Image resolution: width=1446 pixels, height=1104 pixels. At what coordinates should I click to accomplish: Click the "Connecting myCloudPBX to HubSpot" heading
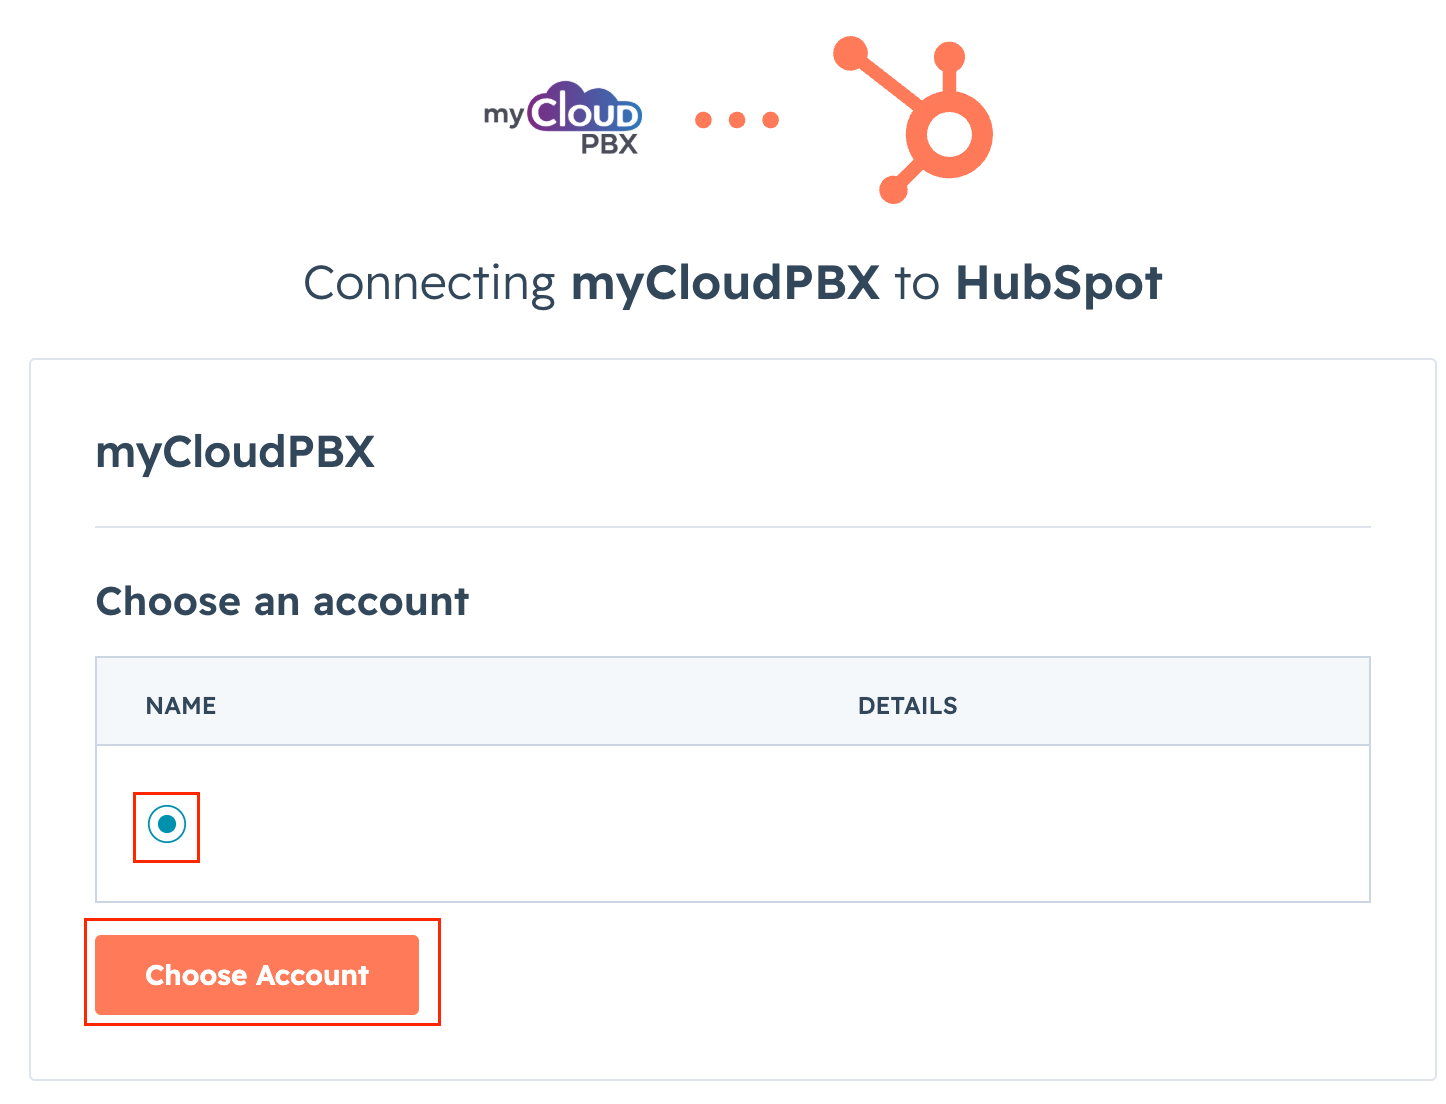733,283
